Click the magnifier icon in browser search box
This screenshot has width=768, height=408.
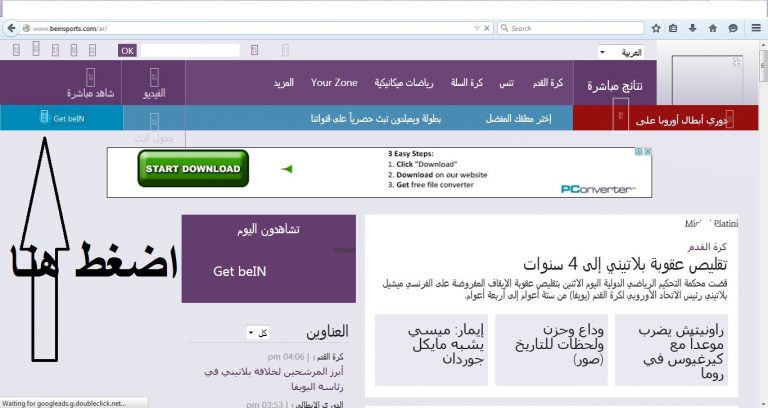point(504,28)
